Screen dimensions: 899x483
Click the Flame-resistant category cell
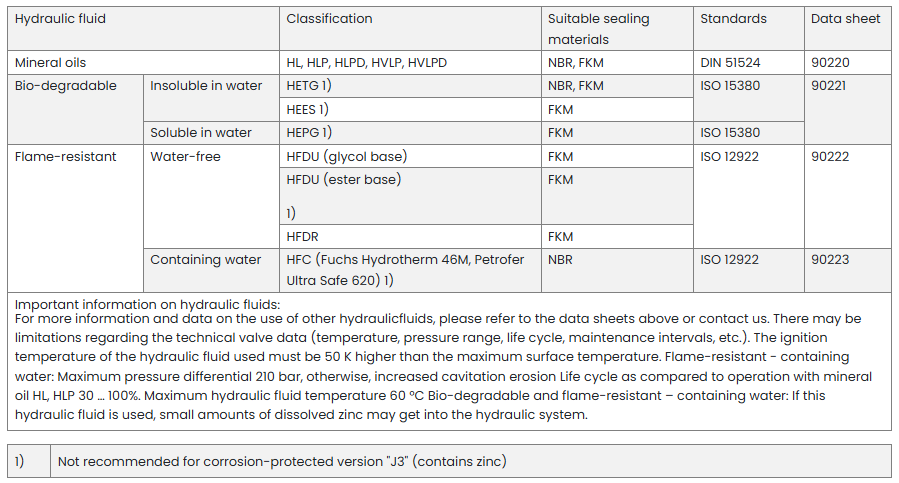66,157
